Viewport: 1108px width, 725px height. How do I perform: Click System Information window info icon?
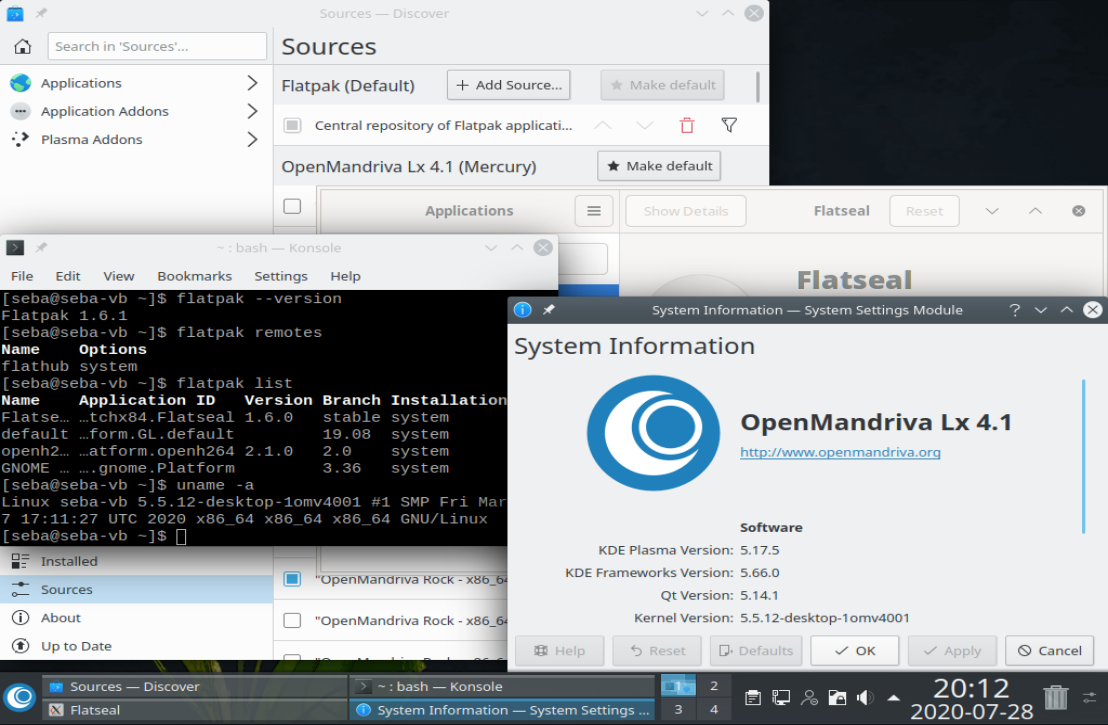point(522,310)
